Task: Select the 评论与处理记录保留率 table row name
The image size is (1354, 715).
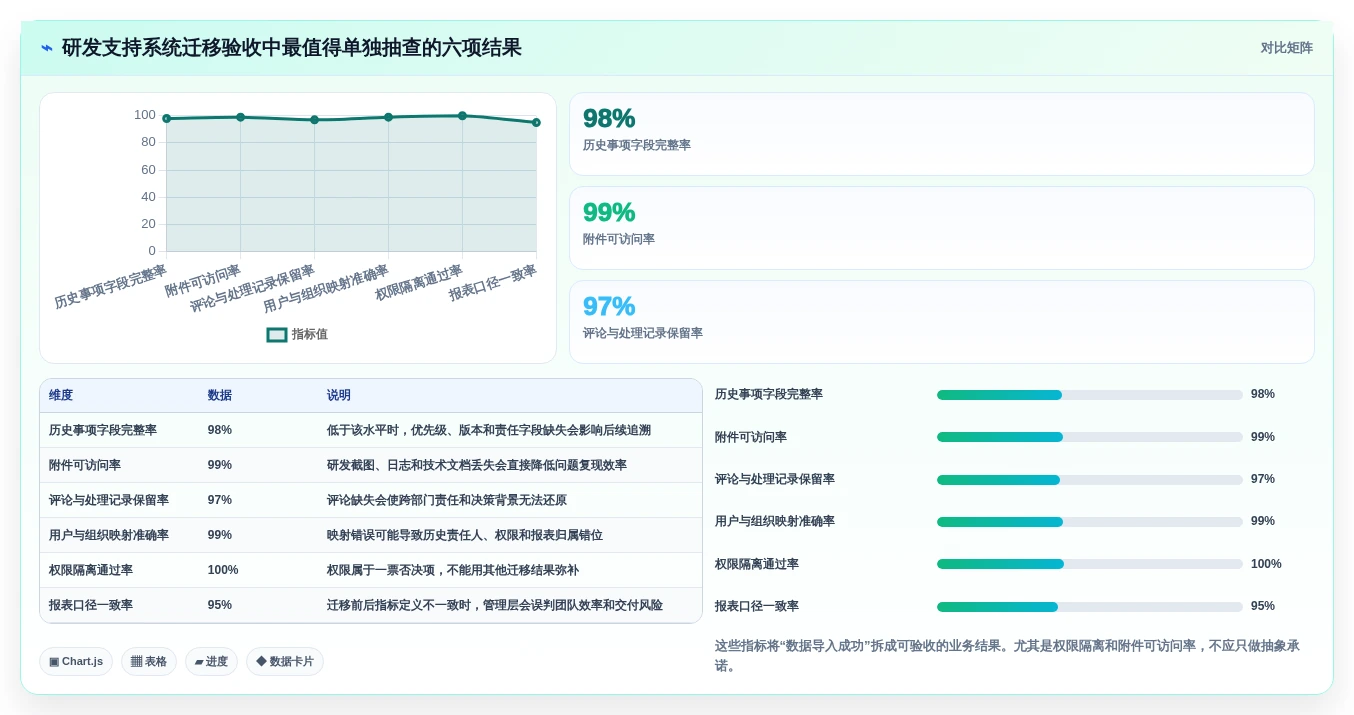Action: tap(109, 500)
